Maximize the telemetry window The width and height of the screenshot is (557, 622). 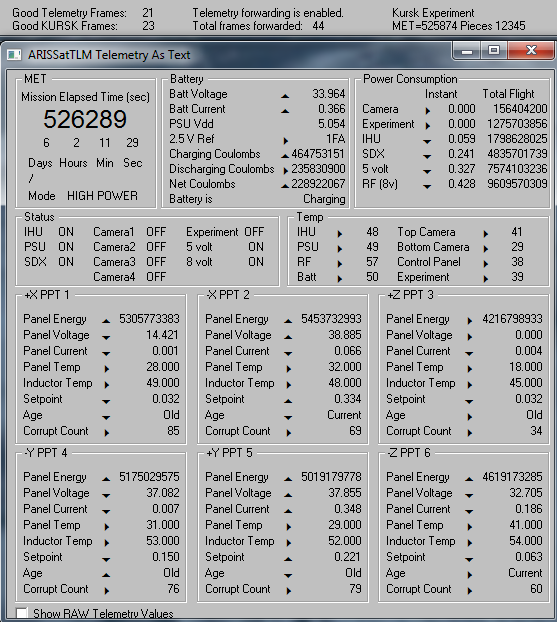click(494, 50)
